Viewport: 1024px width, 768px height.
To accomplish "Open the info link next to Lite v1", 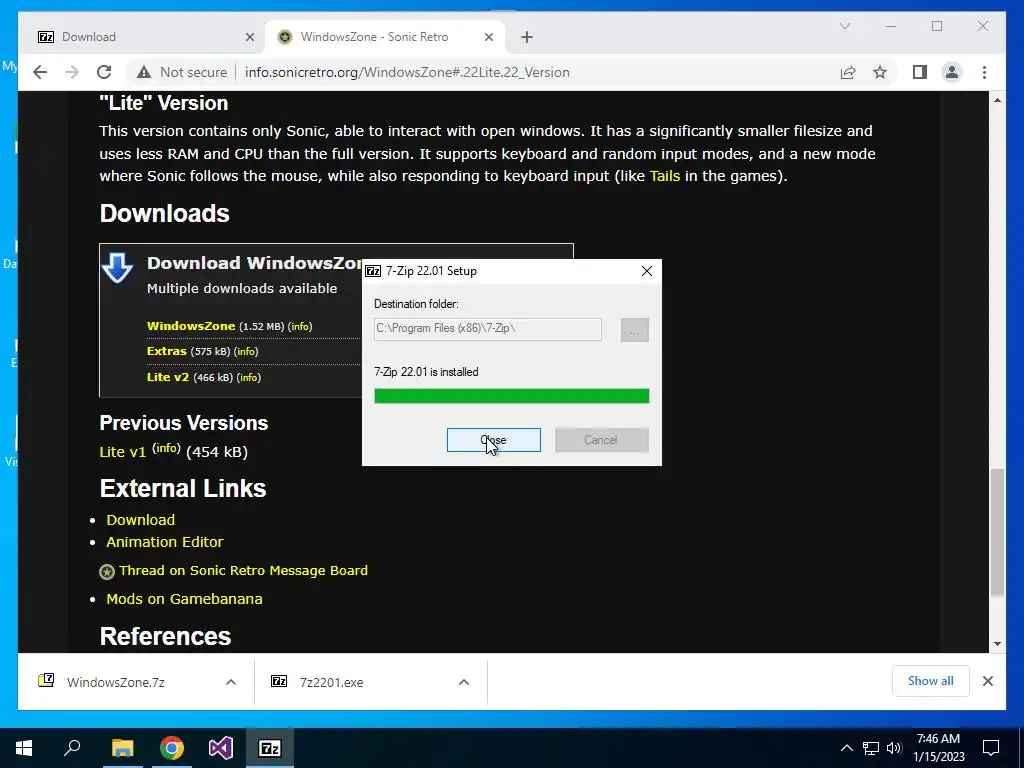I will [x=167, y=448].
